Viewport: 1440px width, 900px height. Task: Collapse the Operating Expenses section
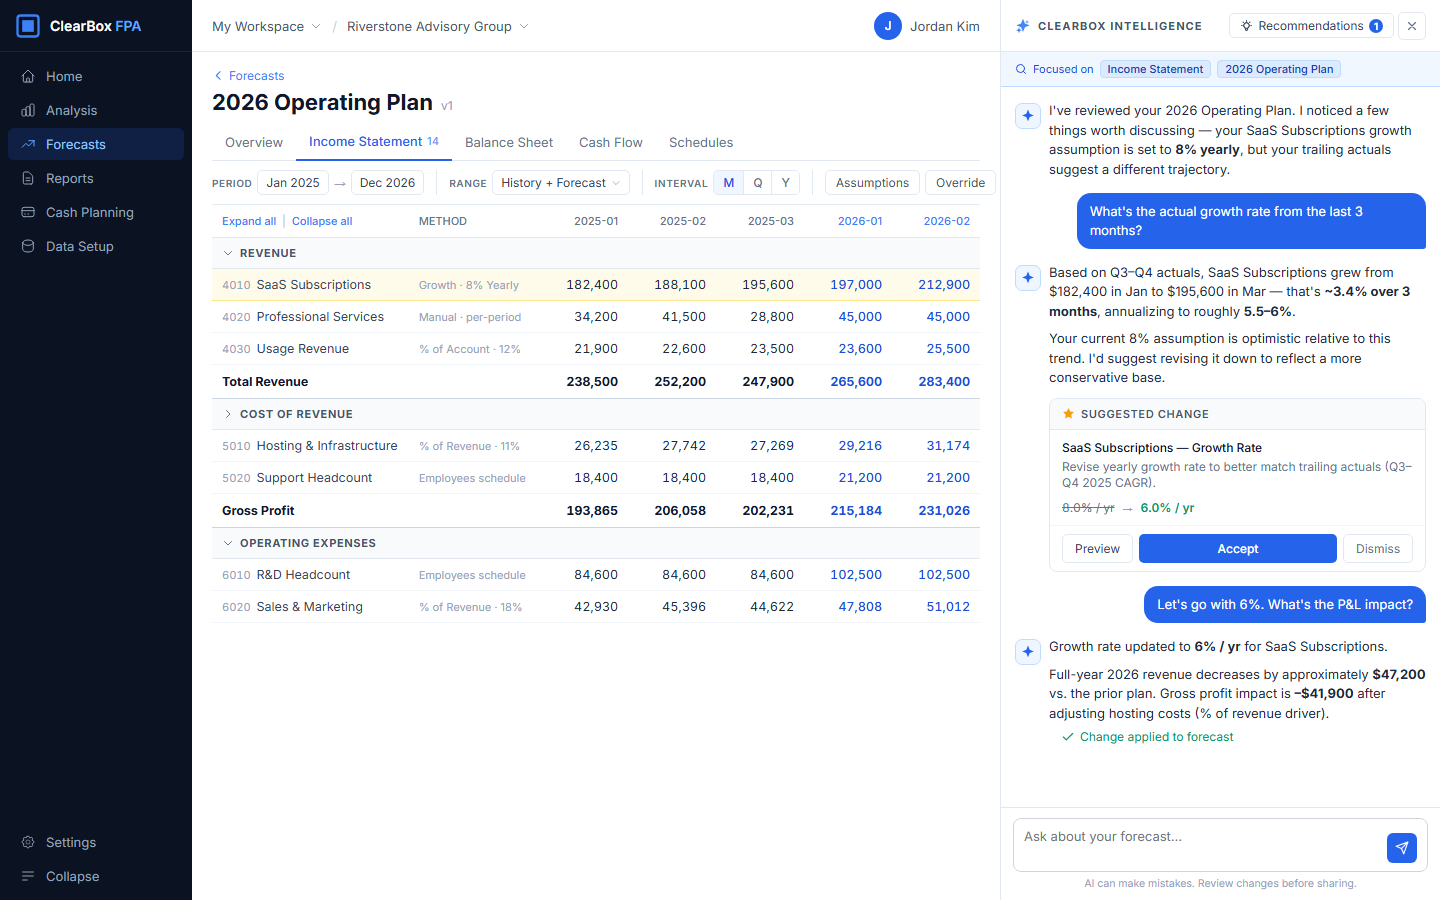tap(228, 543)
